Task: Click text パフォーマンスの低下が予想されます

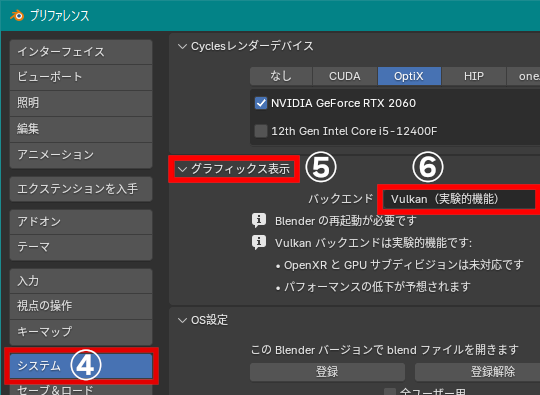Action: (377, 287)
